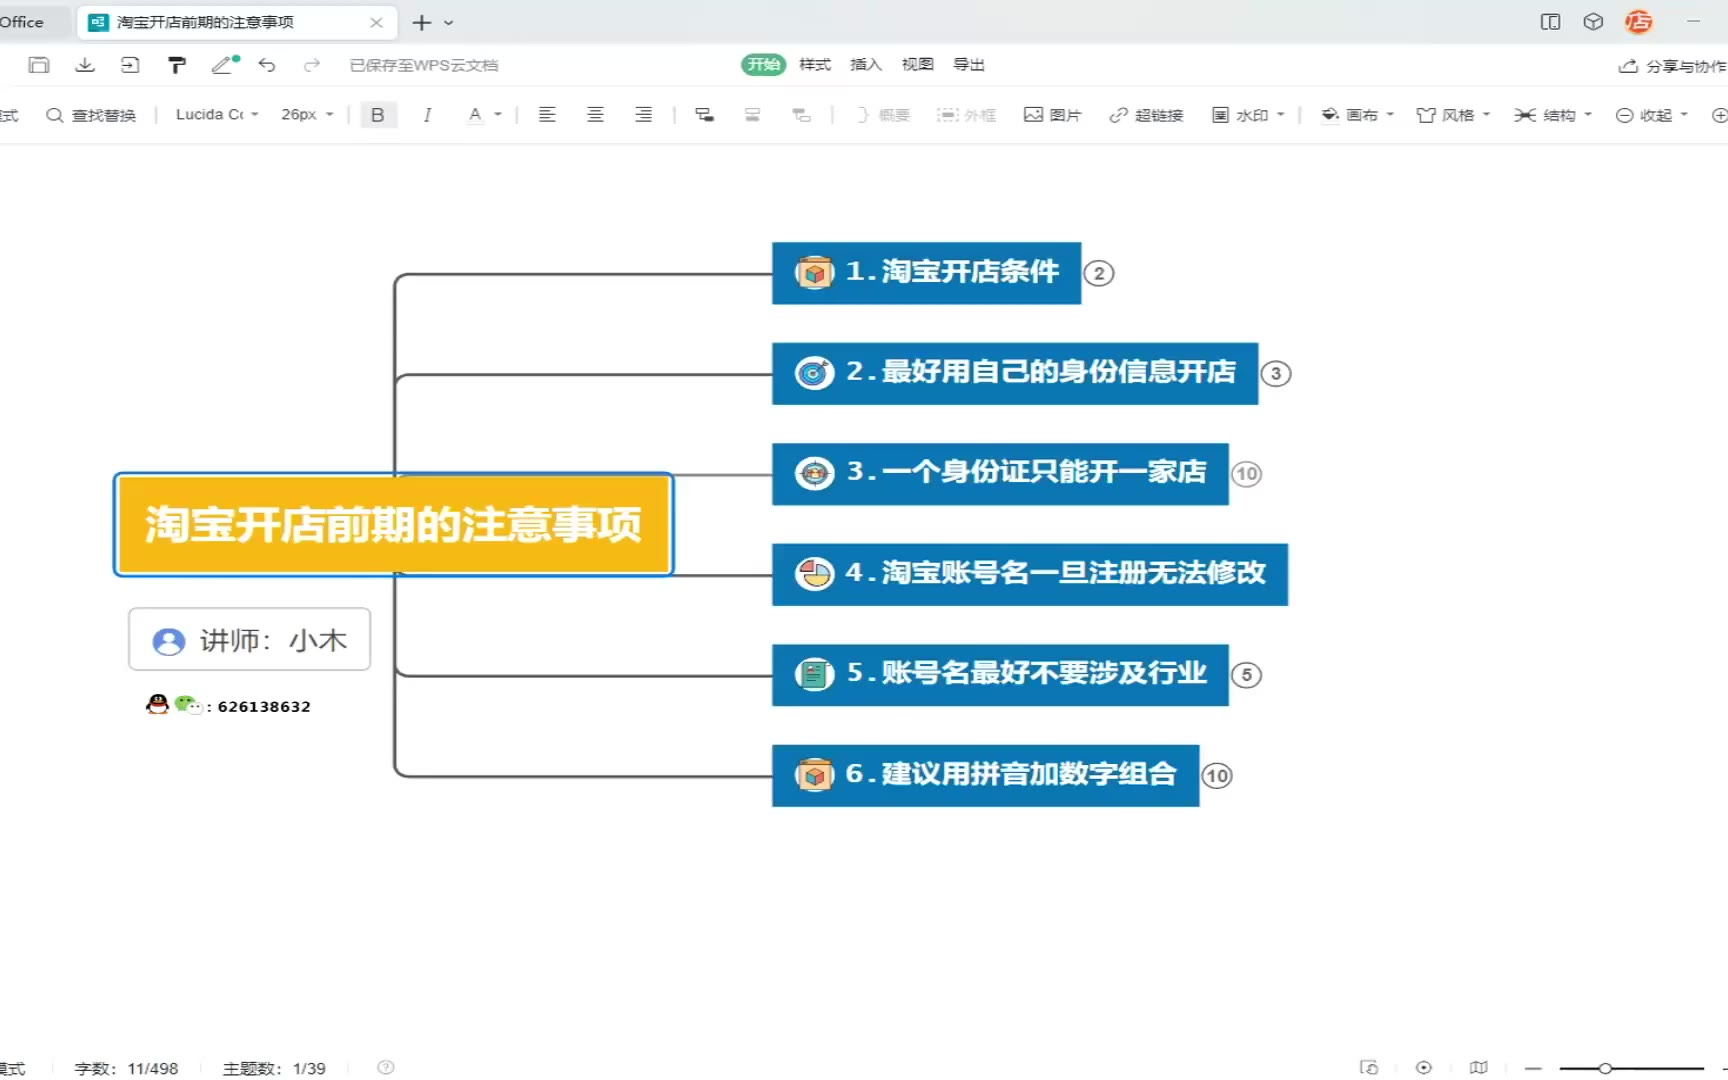Toggle italic text formatting

click(427, 115)
